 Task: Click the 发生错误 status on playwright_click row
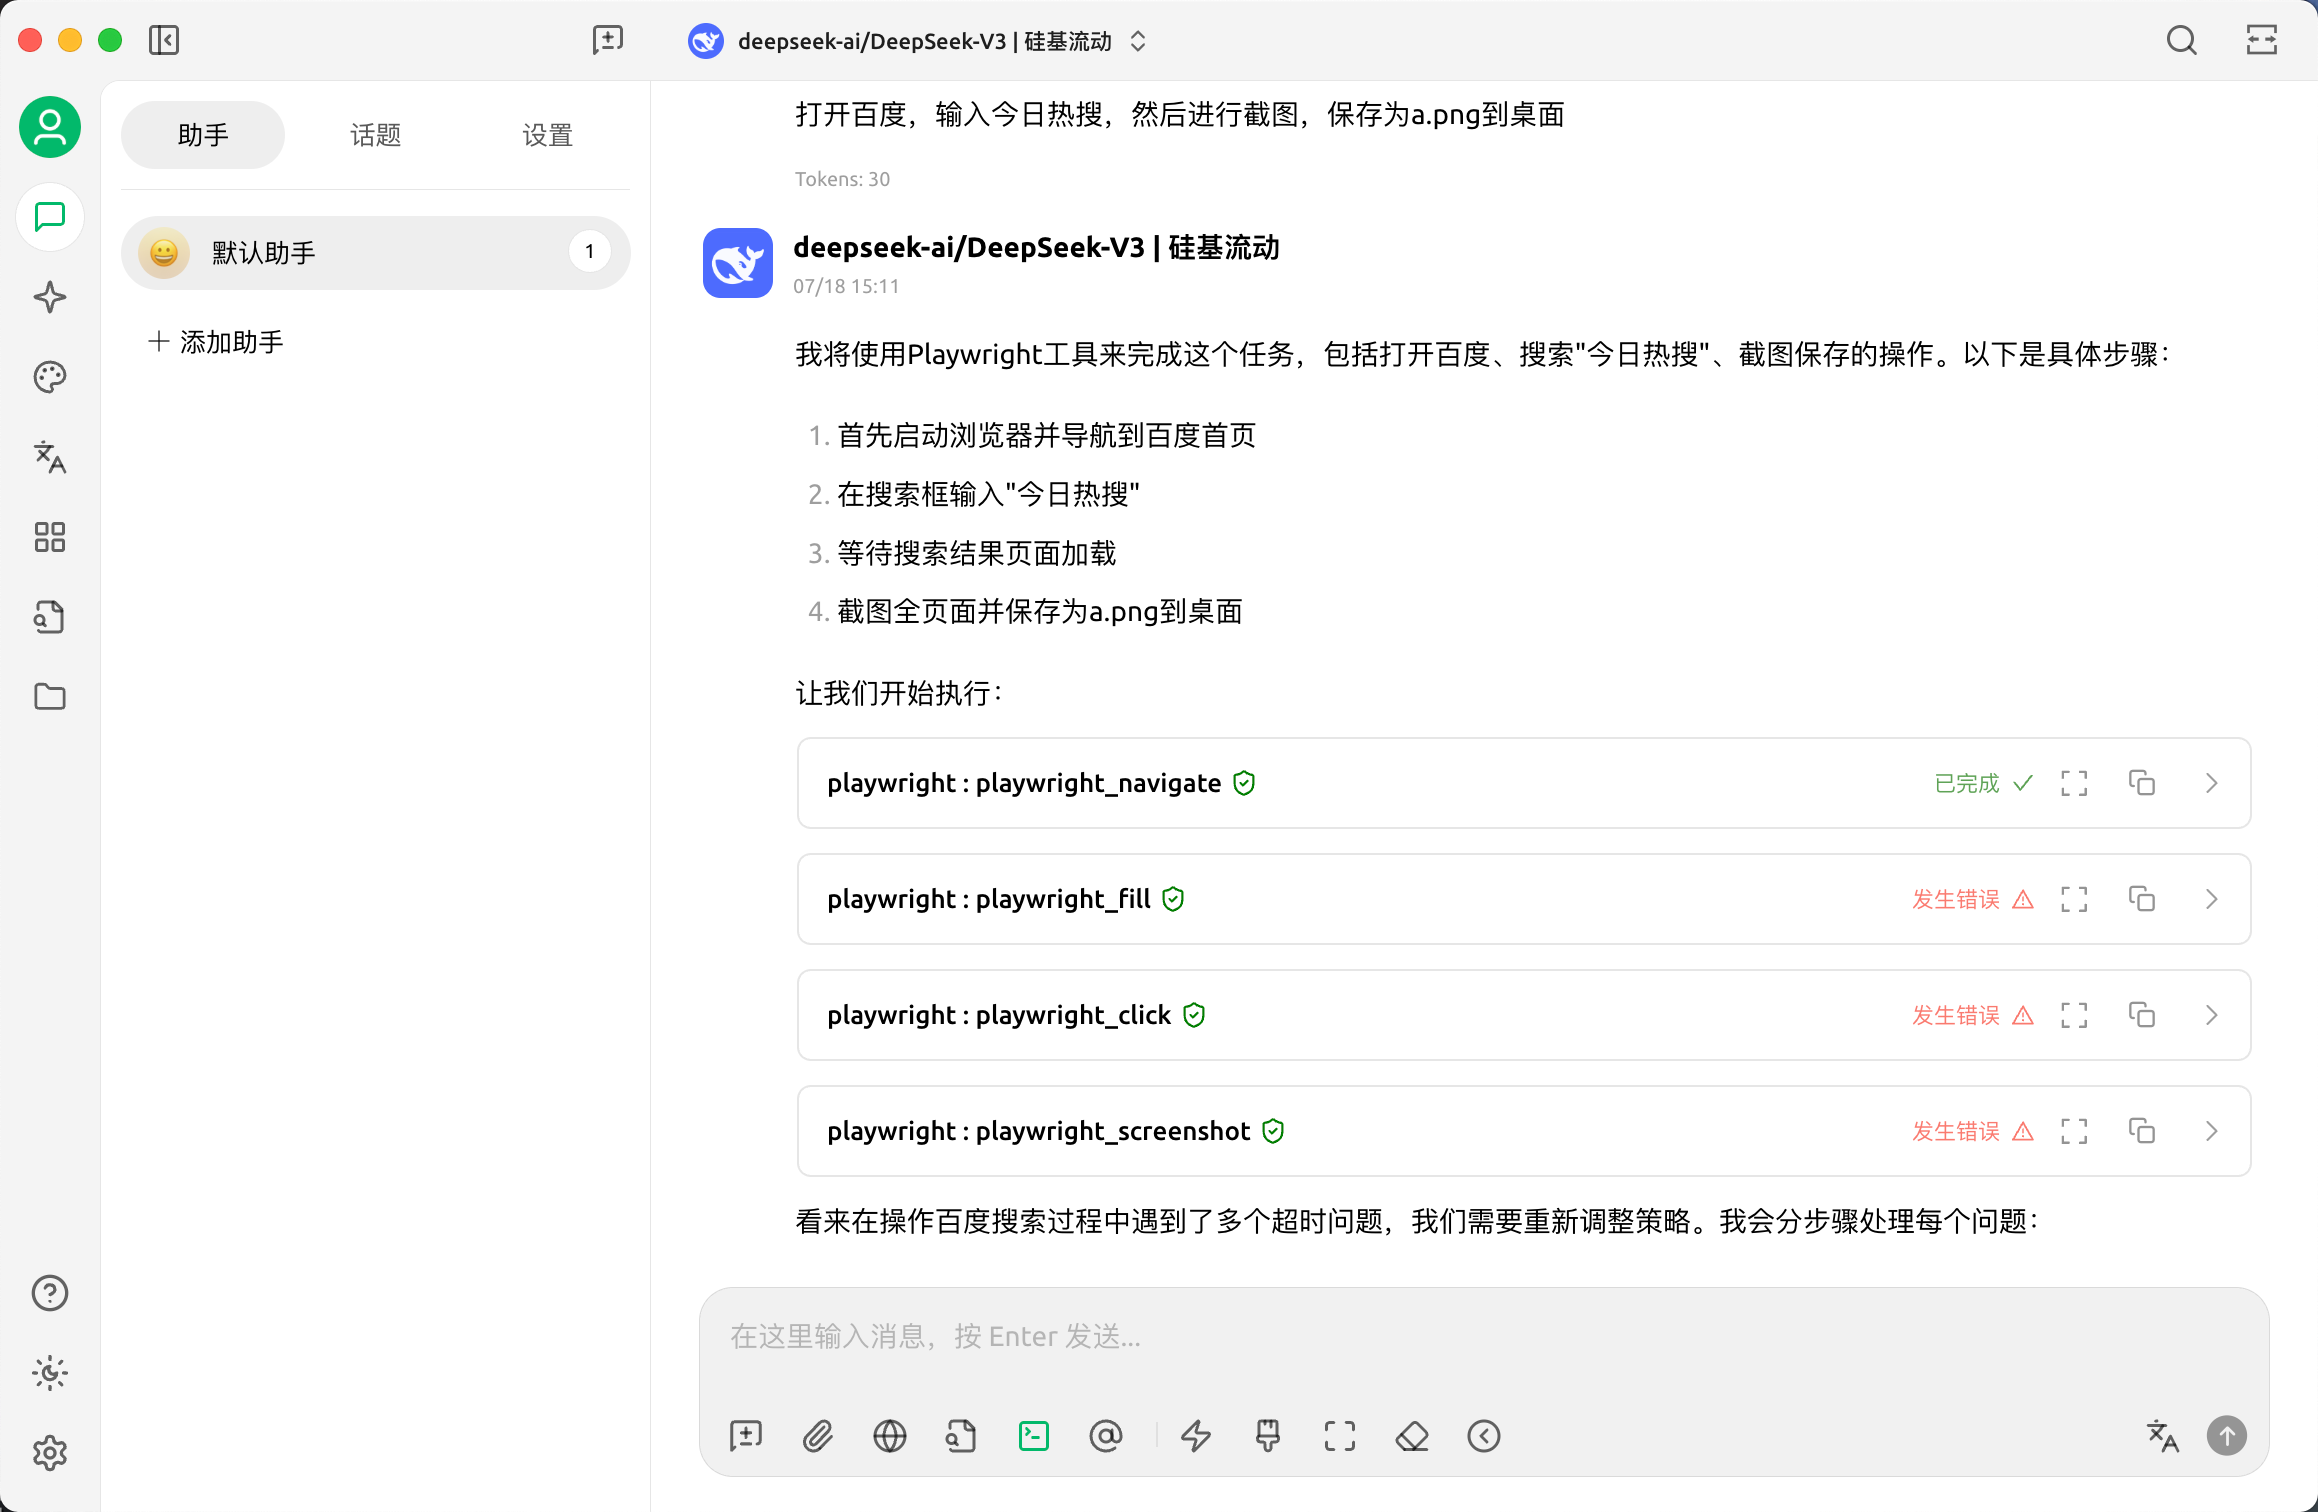tap(1972, 1015)
